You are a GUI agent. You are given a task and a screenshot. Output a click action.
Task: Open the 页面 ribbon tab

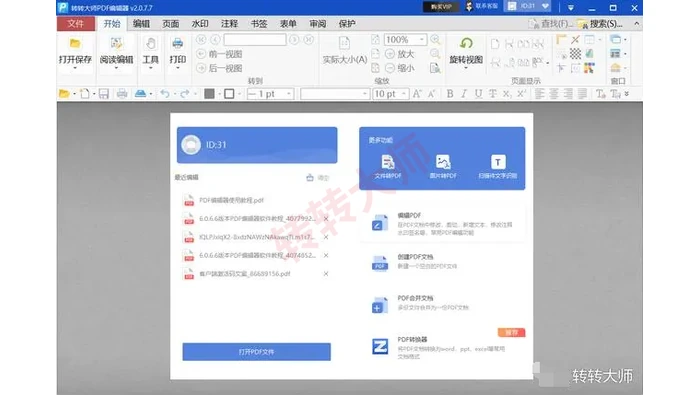[171, 24]
